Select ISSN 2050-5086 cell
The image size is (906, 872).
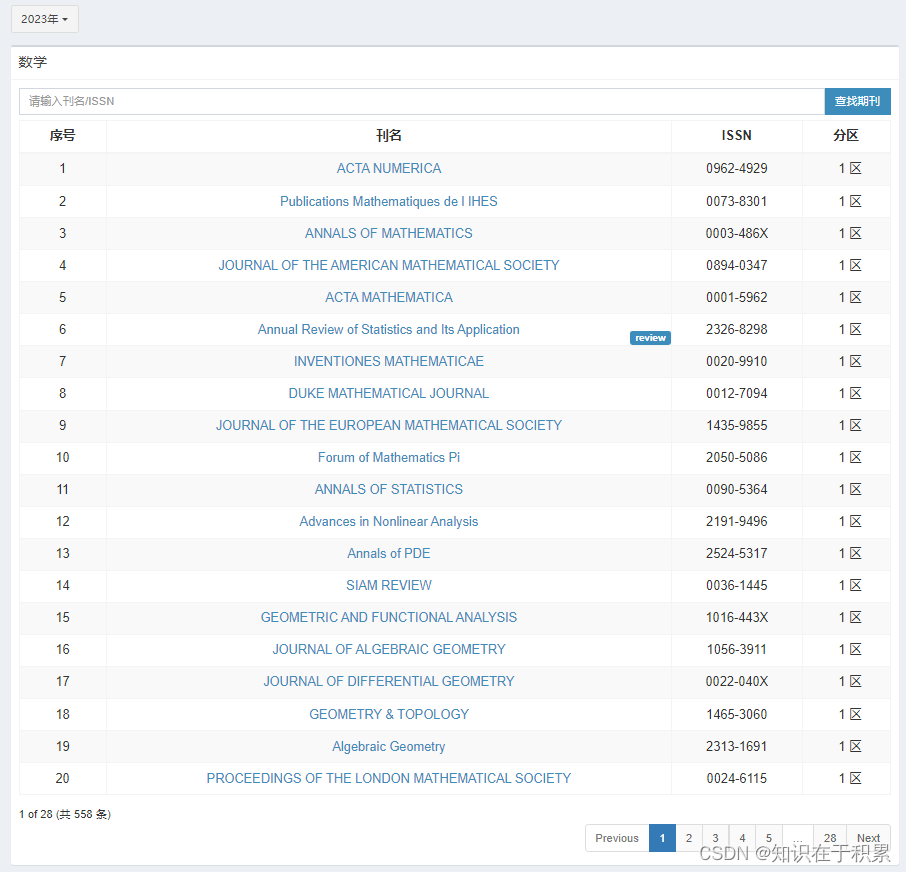737,457
